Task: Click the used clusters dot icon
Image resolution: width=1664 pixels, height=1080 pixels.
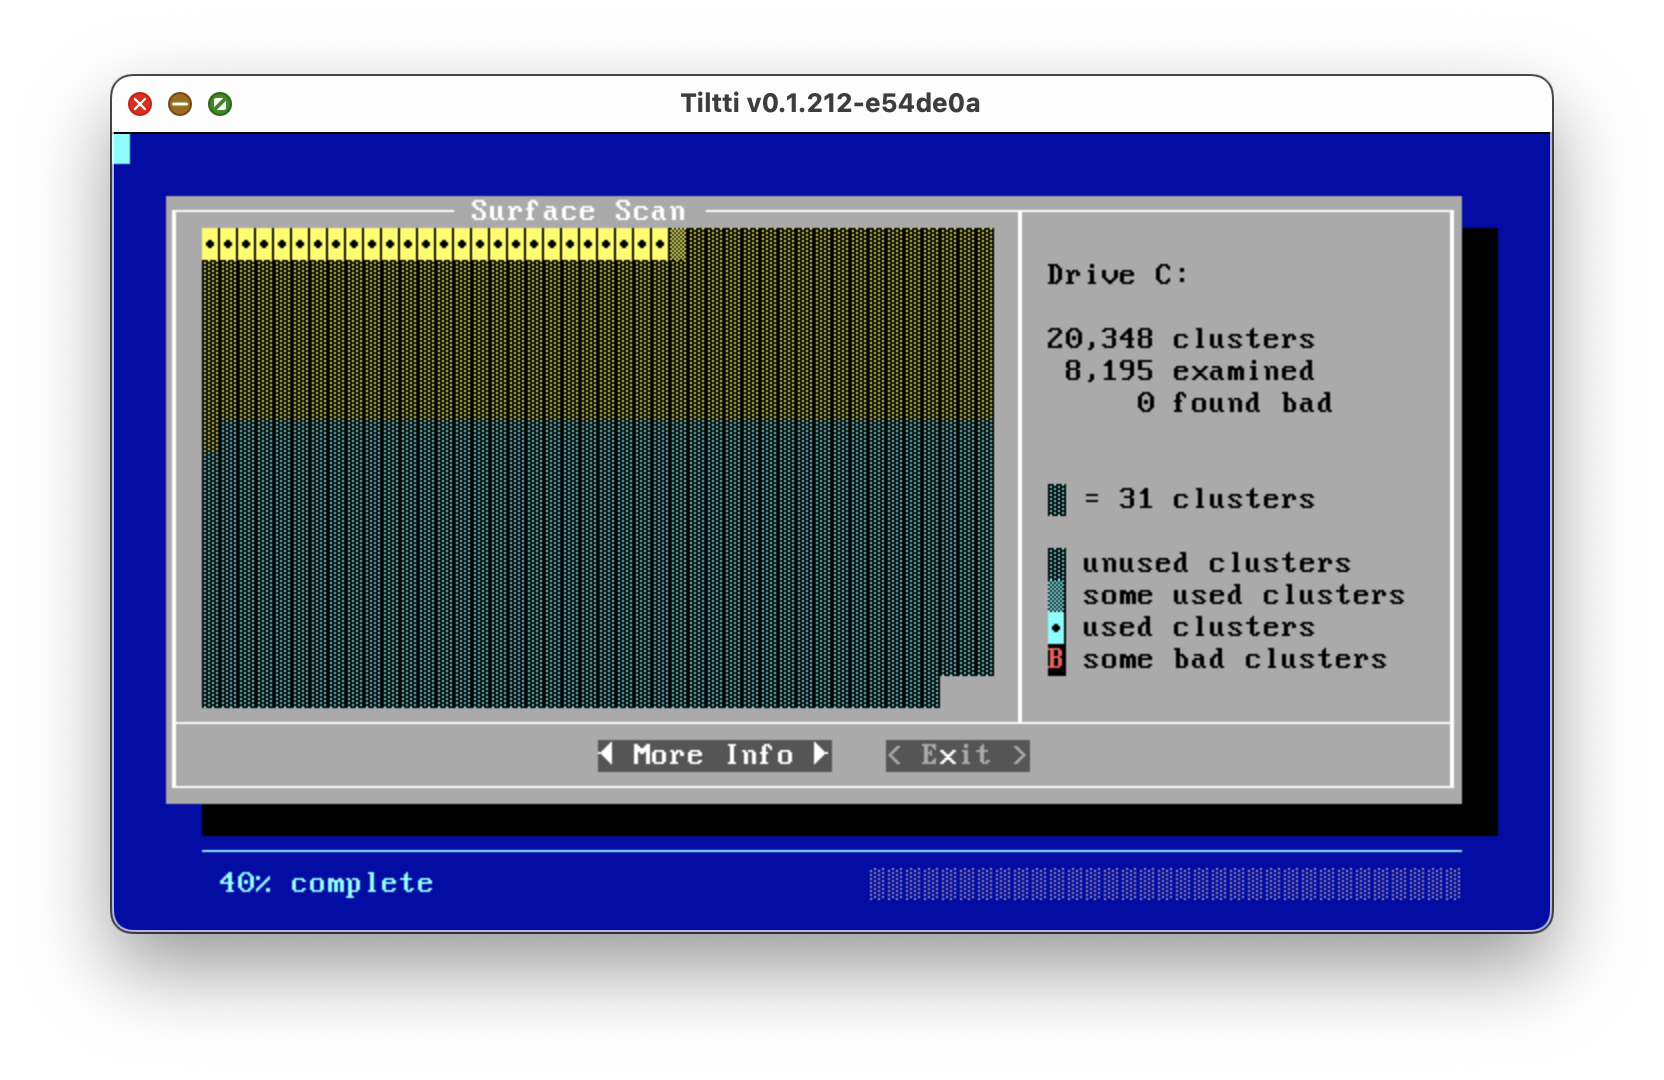Action: point(1056,628)
